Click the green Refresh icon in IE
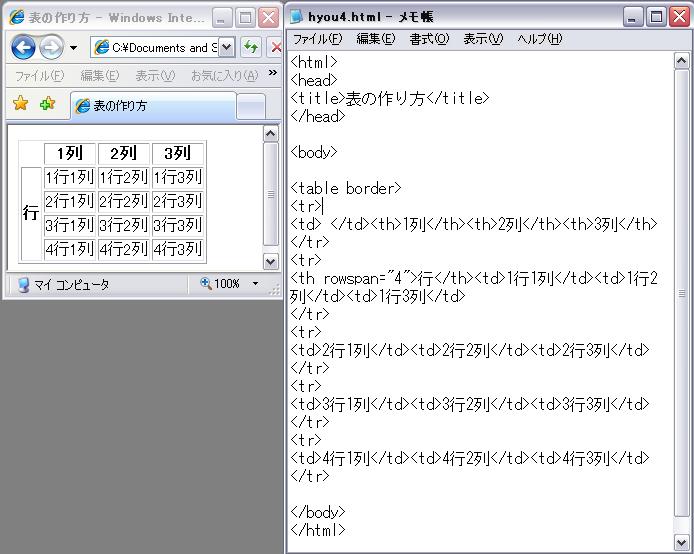694x554 pixels. 251,47
